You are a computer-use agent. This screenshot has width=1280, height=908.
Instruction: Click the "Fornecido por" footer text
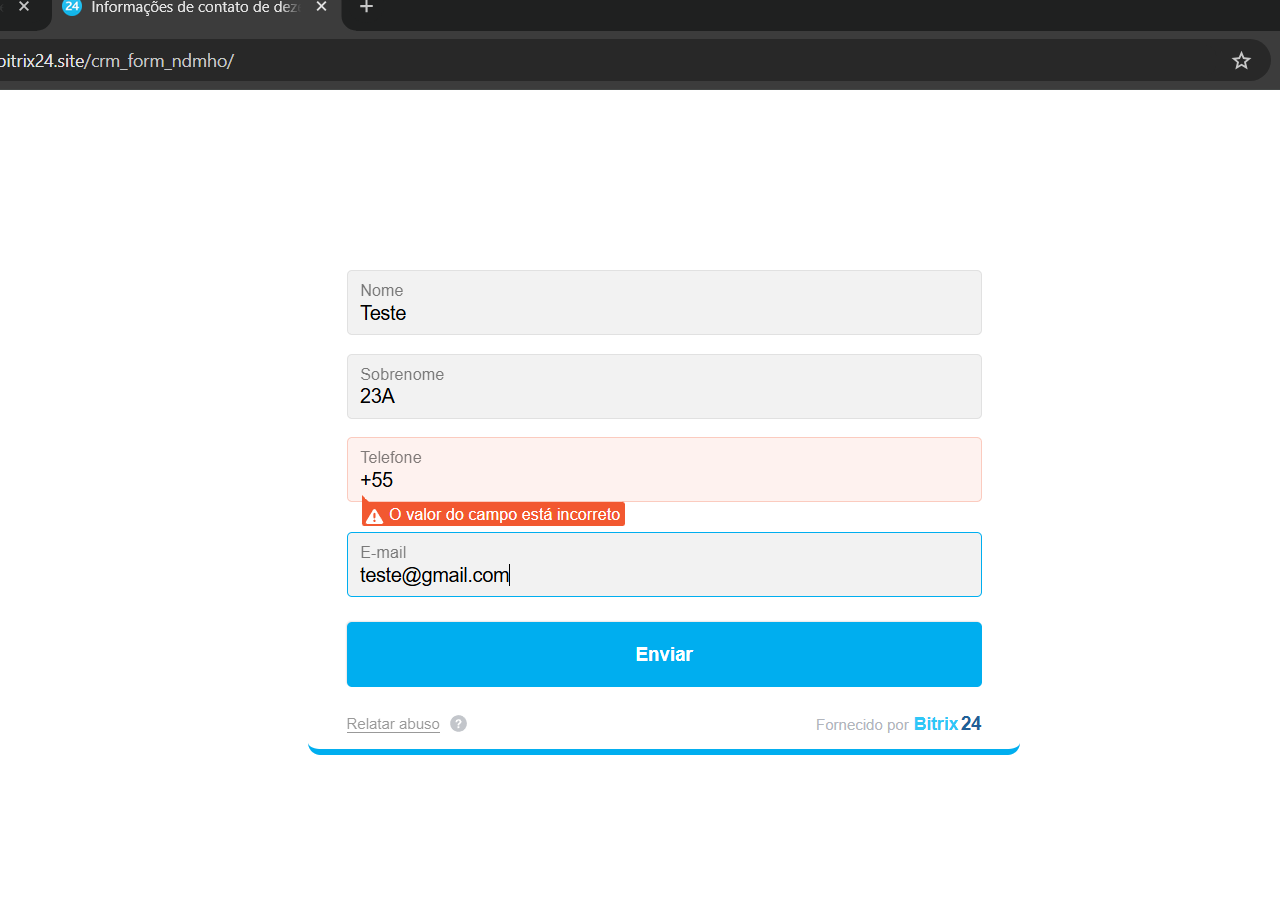point(861,725)
